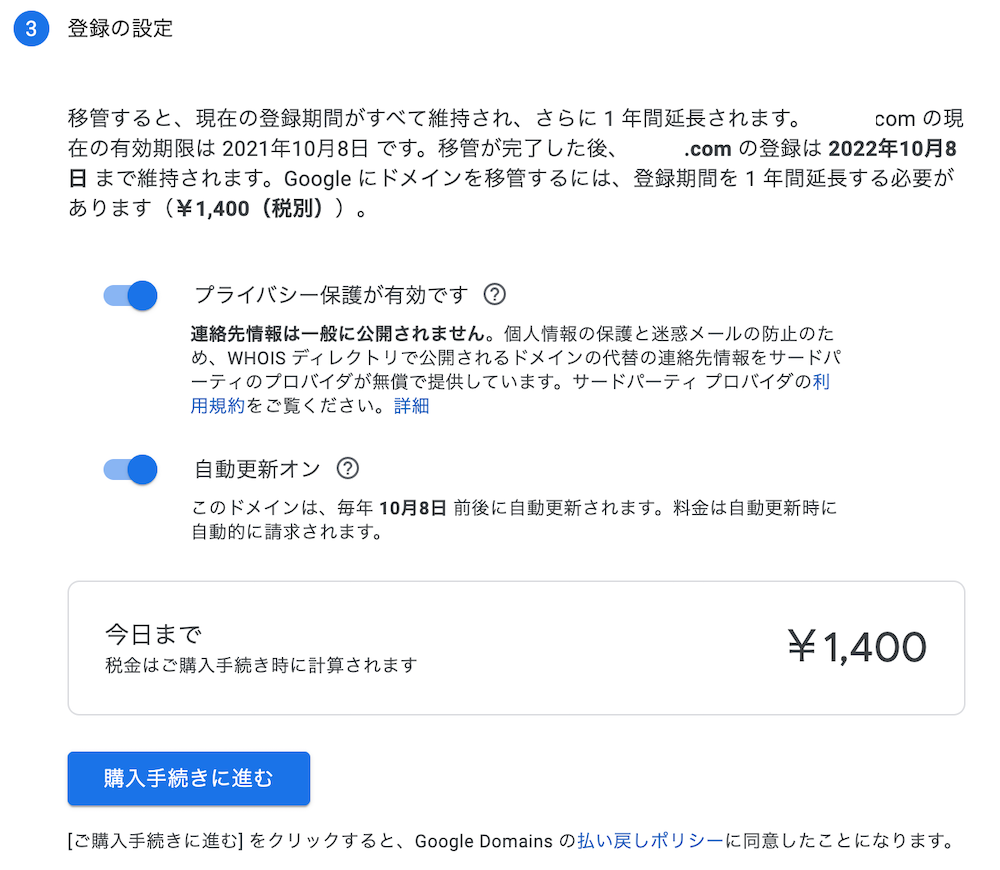Click the 税金はご購入手続き時に計算されます note
Image resolution: width=1000 pixels, height=870 pixels.
261,665
